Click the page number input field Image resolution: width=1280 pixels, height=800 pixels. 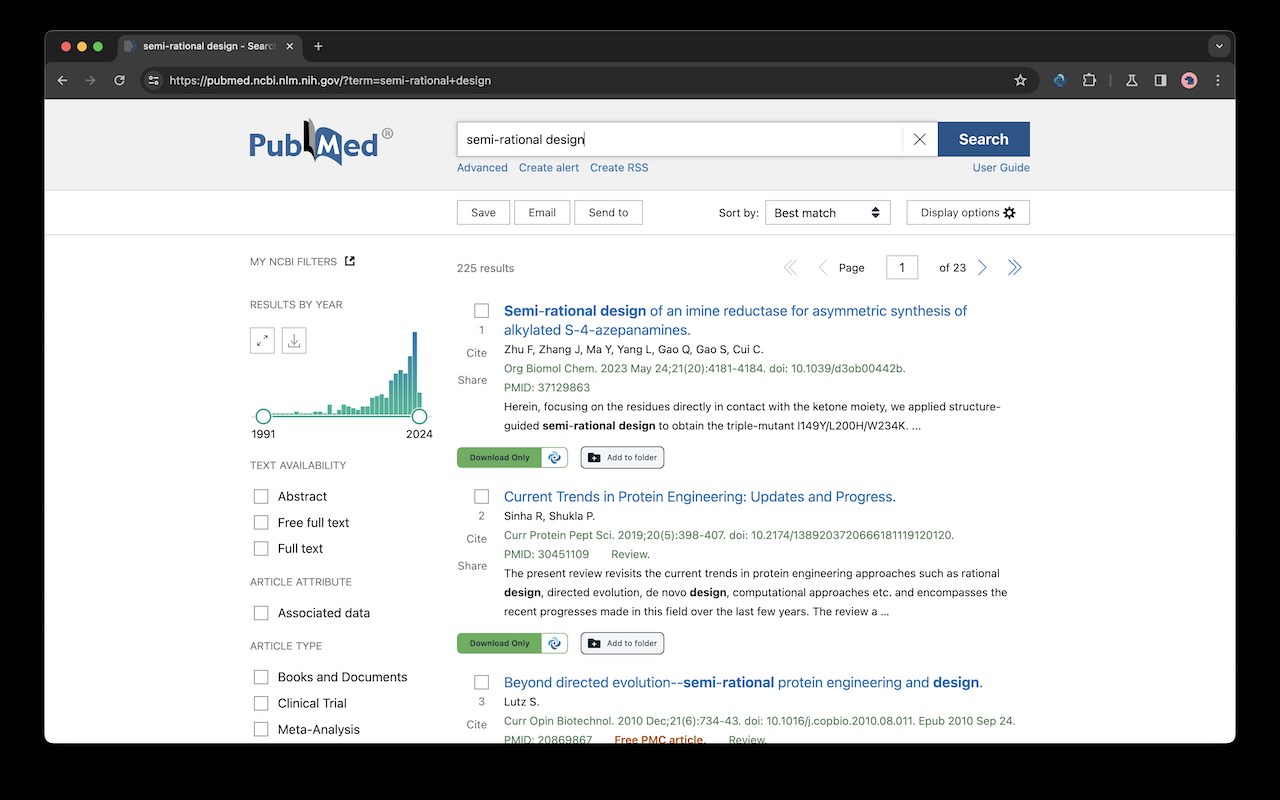[901, 267]
